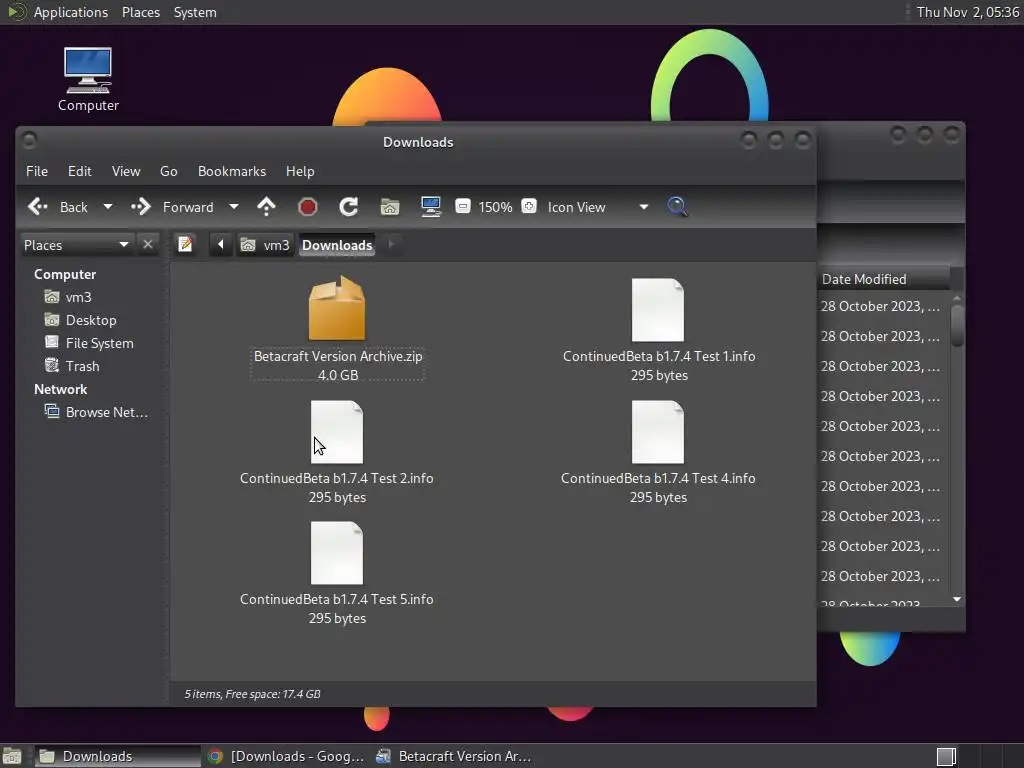
Task: Open the File menu
Action: tap(37, 171)
